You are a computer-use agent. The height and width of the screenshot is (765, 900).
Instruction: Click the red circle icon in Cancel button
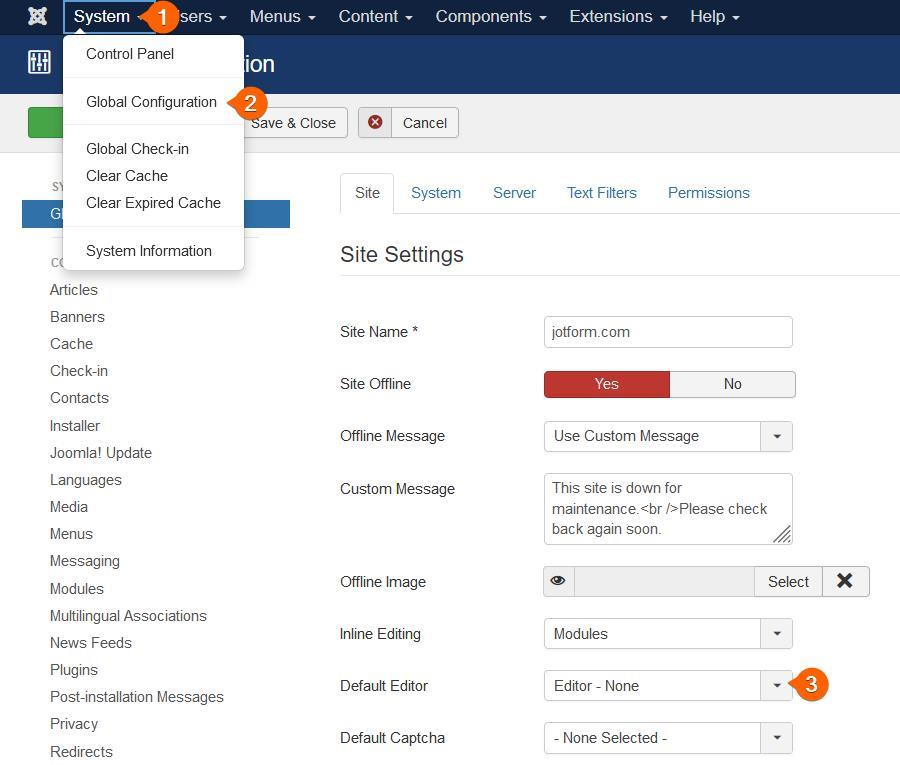[x=374, y=123]
